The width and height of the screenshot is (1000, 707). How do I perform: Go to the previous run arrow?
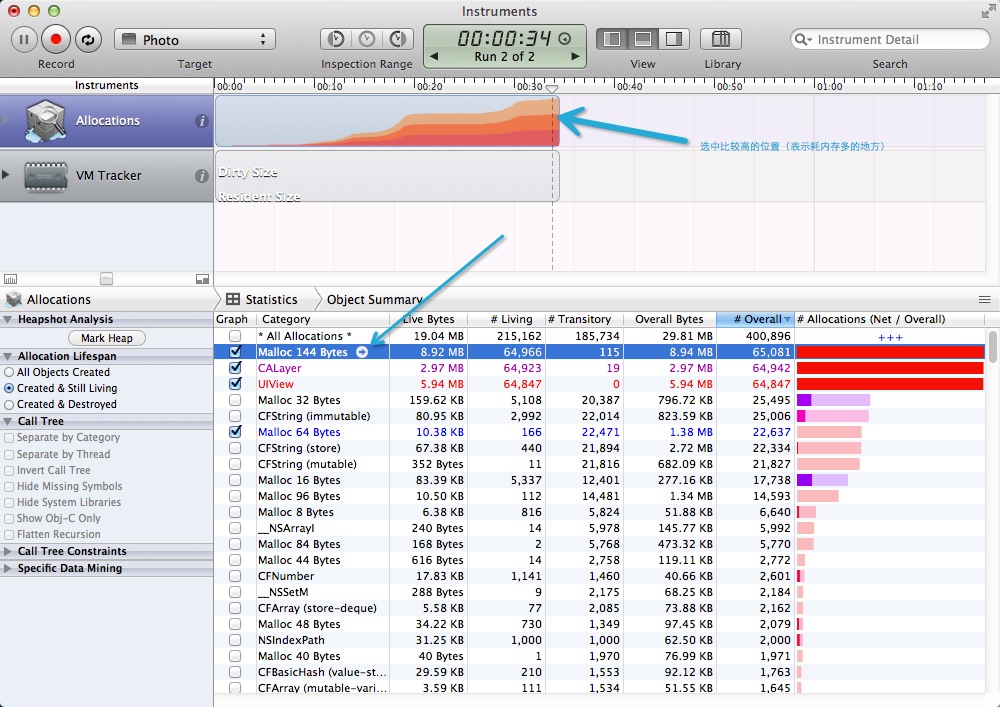point(434,56)
